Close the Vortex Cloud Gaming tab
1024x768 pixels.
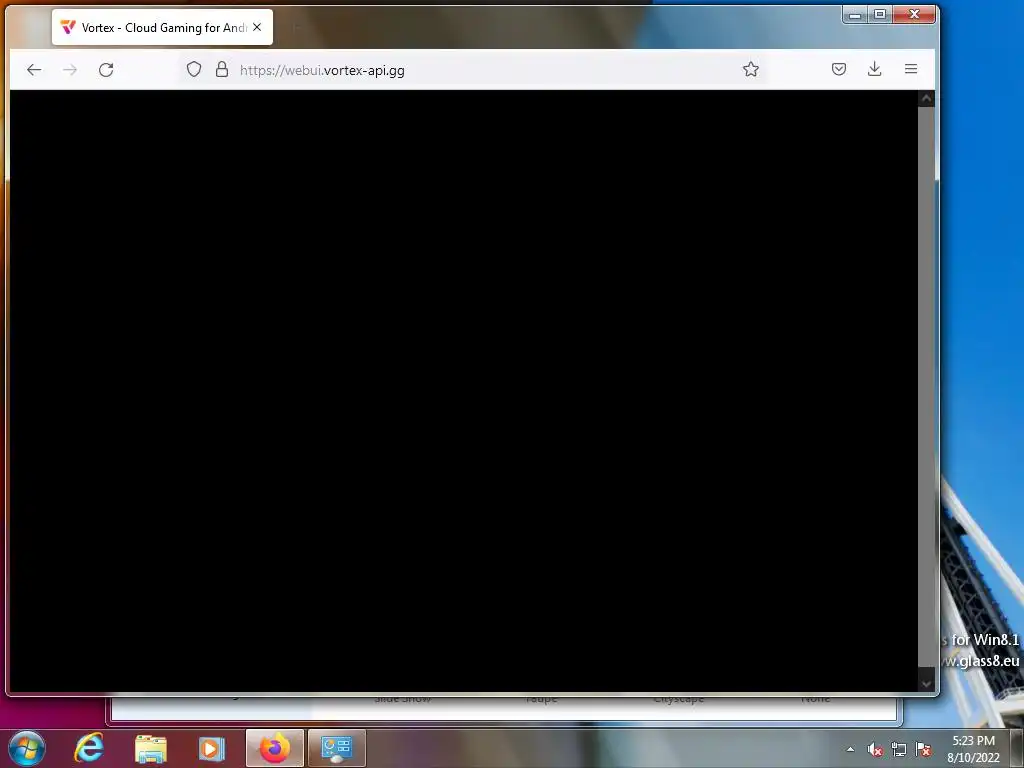257,27
